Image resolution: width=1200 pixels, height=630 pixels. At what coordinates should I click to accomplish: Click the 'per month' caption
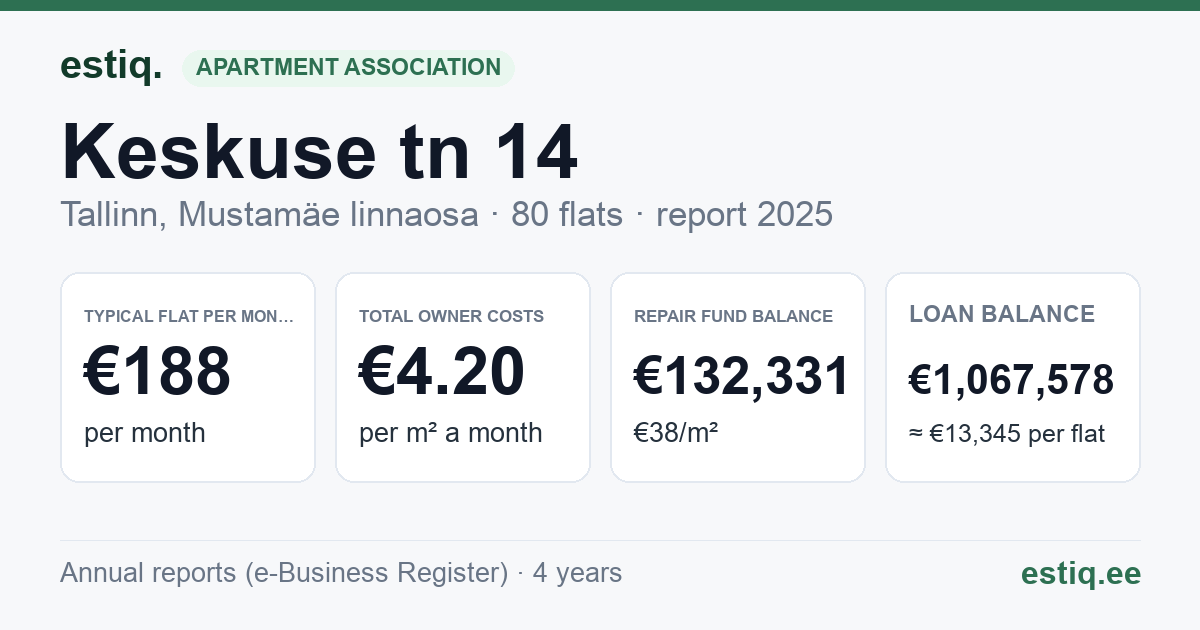[x=144, y=433]
